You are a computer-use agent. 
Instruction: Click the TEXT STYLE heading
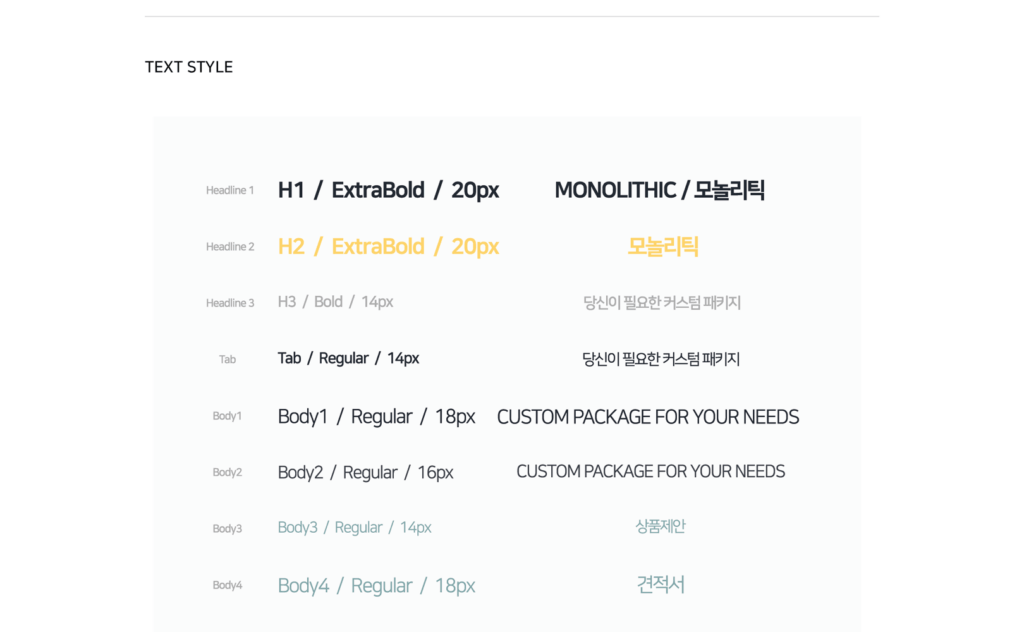click(x=189, y=67)
